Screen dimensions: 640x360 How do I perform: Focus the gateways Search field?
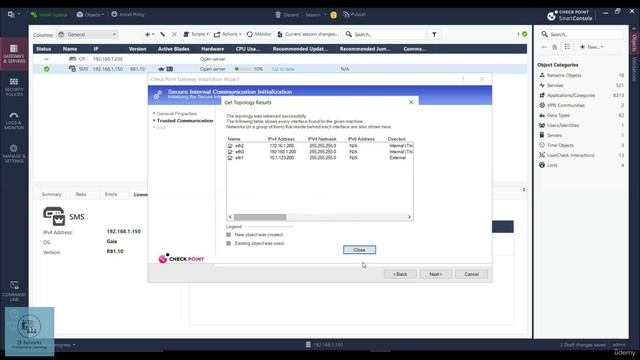coord(384,34)
